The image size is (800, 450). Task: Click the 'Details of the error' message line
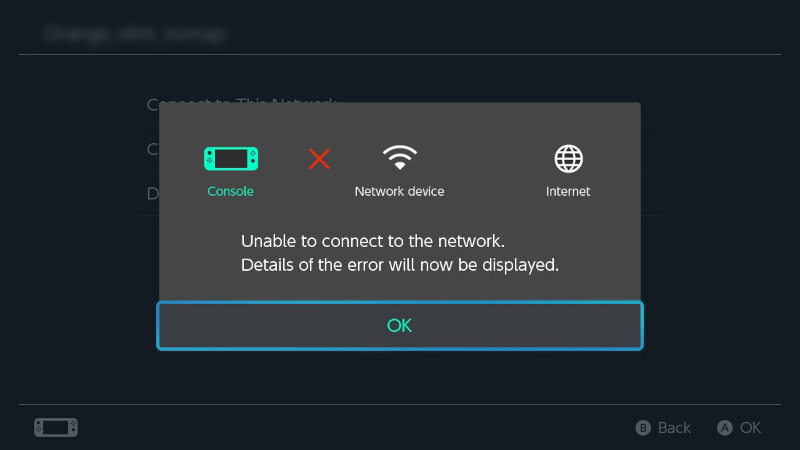(400, 265)
